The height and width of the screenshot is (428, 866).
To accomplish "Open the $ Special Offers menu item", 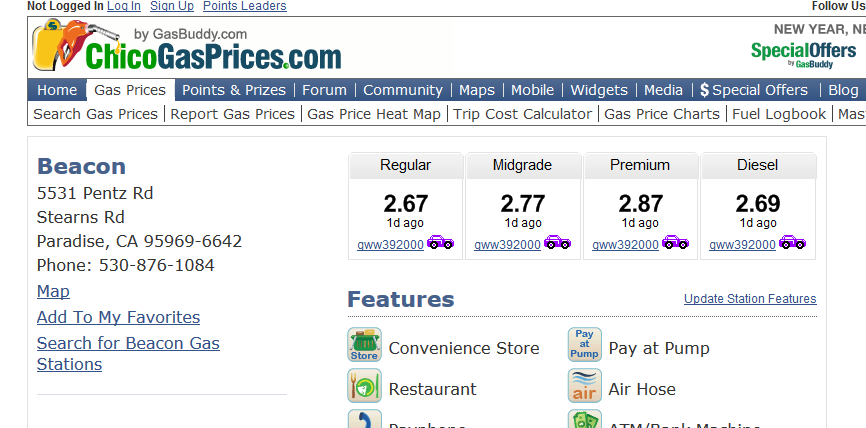I will click(754, 90).
